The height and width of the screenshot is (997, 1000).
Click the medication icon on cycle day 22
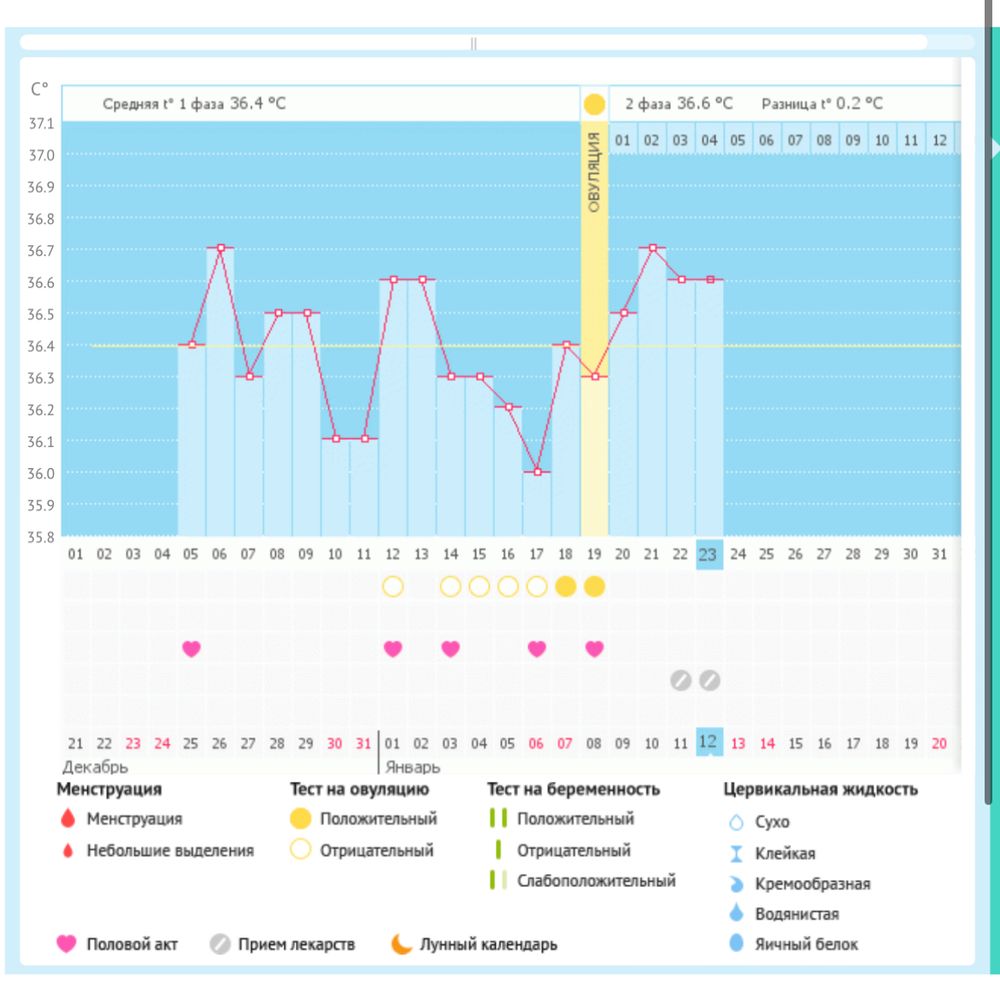680,680
